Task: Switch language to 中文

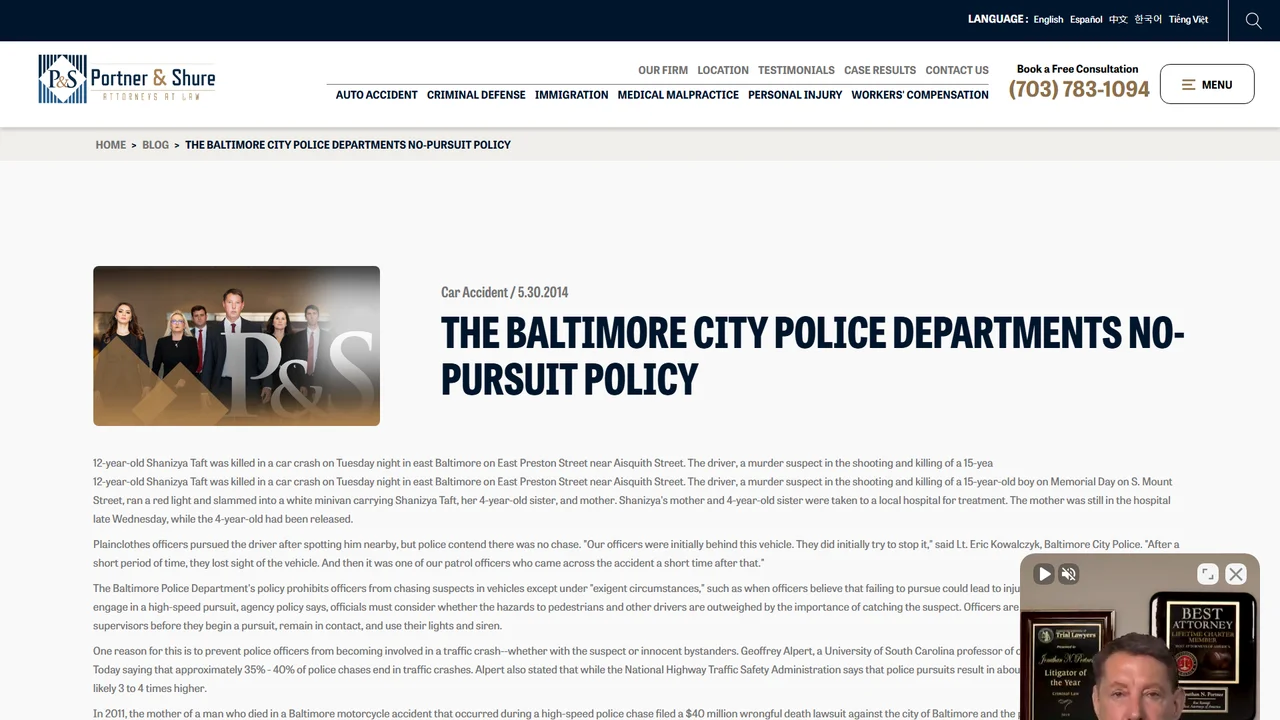Action: [1118, 19]
